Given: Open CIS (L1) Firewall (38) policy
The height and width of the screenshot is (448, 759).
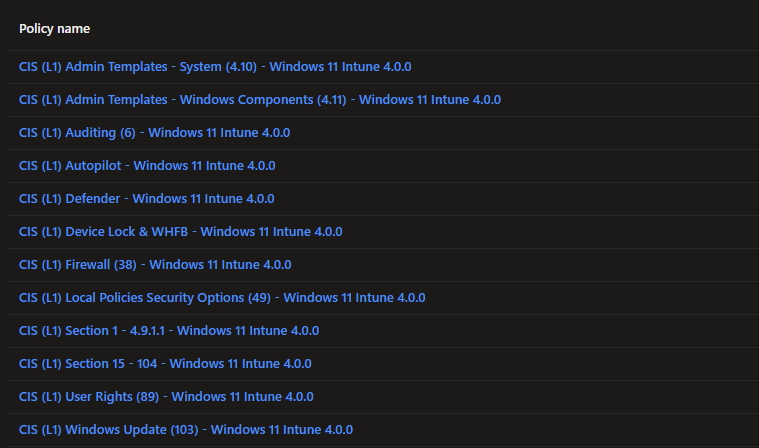Looking at the screenshot, I should click(155, 265).
